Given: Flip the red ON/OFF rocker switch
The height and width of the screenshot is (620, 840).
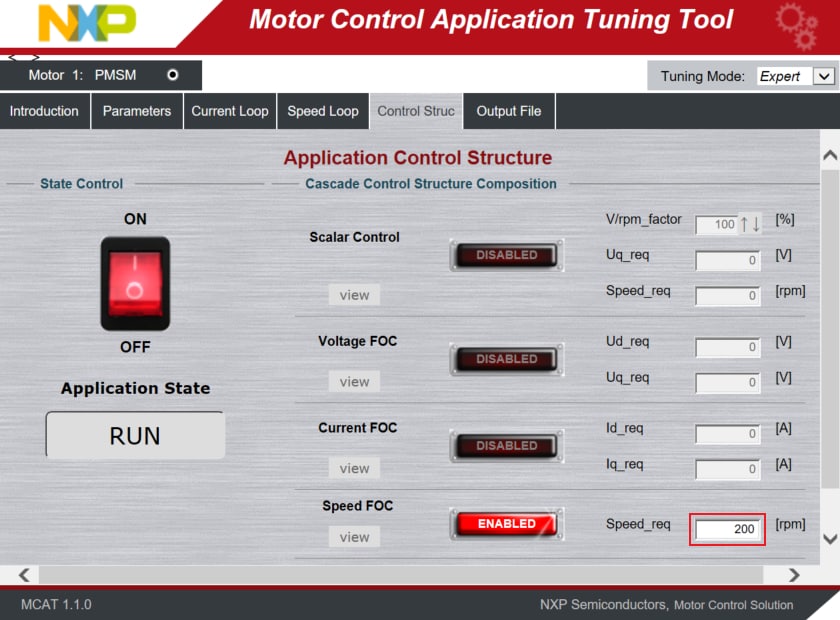Looking at the screenshot, I should click(x=135, y=283).
